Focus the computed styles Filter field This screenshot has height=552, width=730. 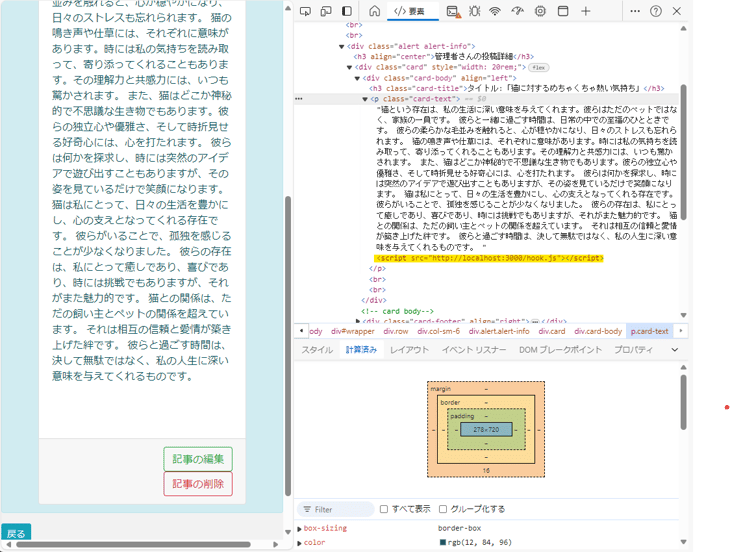coord(336,510)
